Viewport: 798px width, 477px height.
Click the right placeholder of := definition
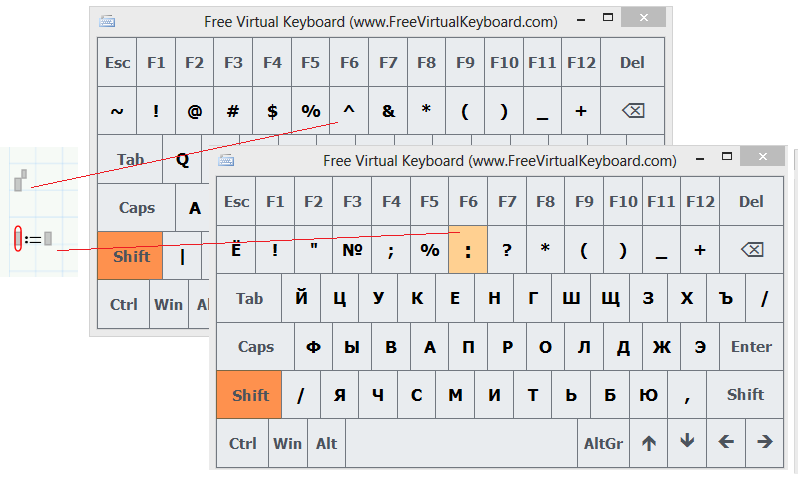tap(48, 238)
